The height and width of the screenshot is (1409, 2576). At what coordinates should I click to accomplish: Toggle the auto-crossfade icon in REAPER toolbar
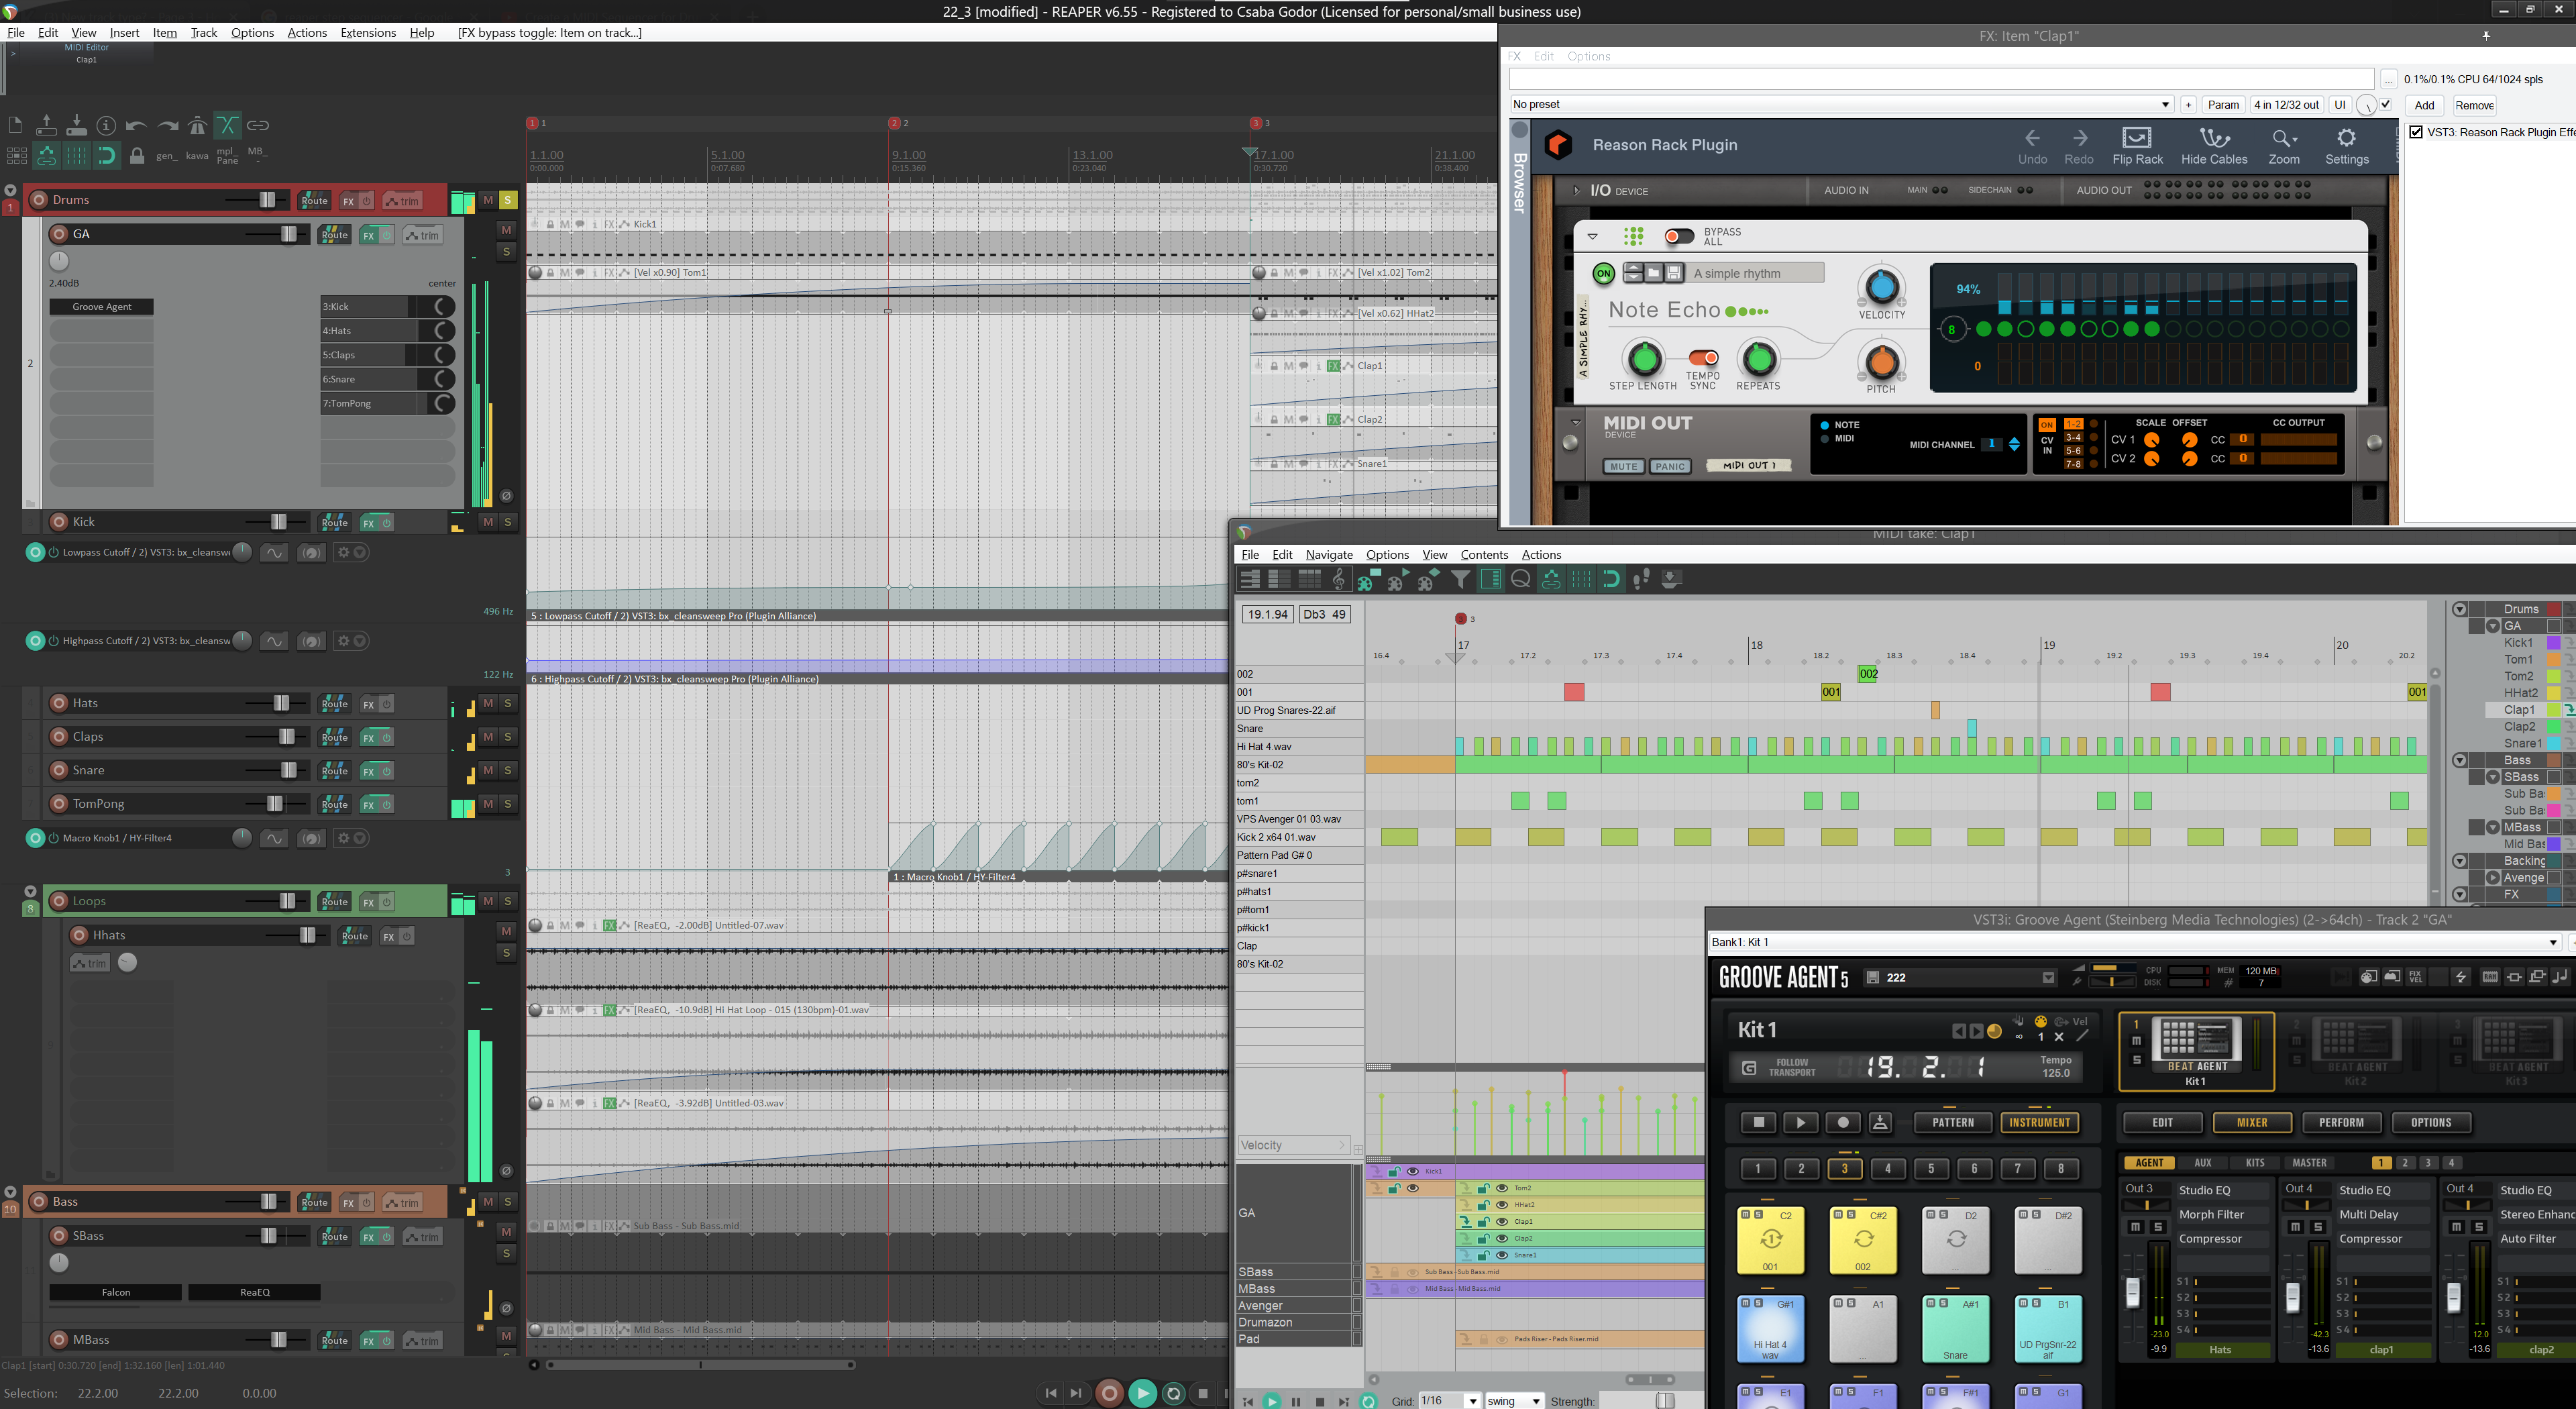point(228,125)
